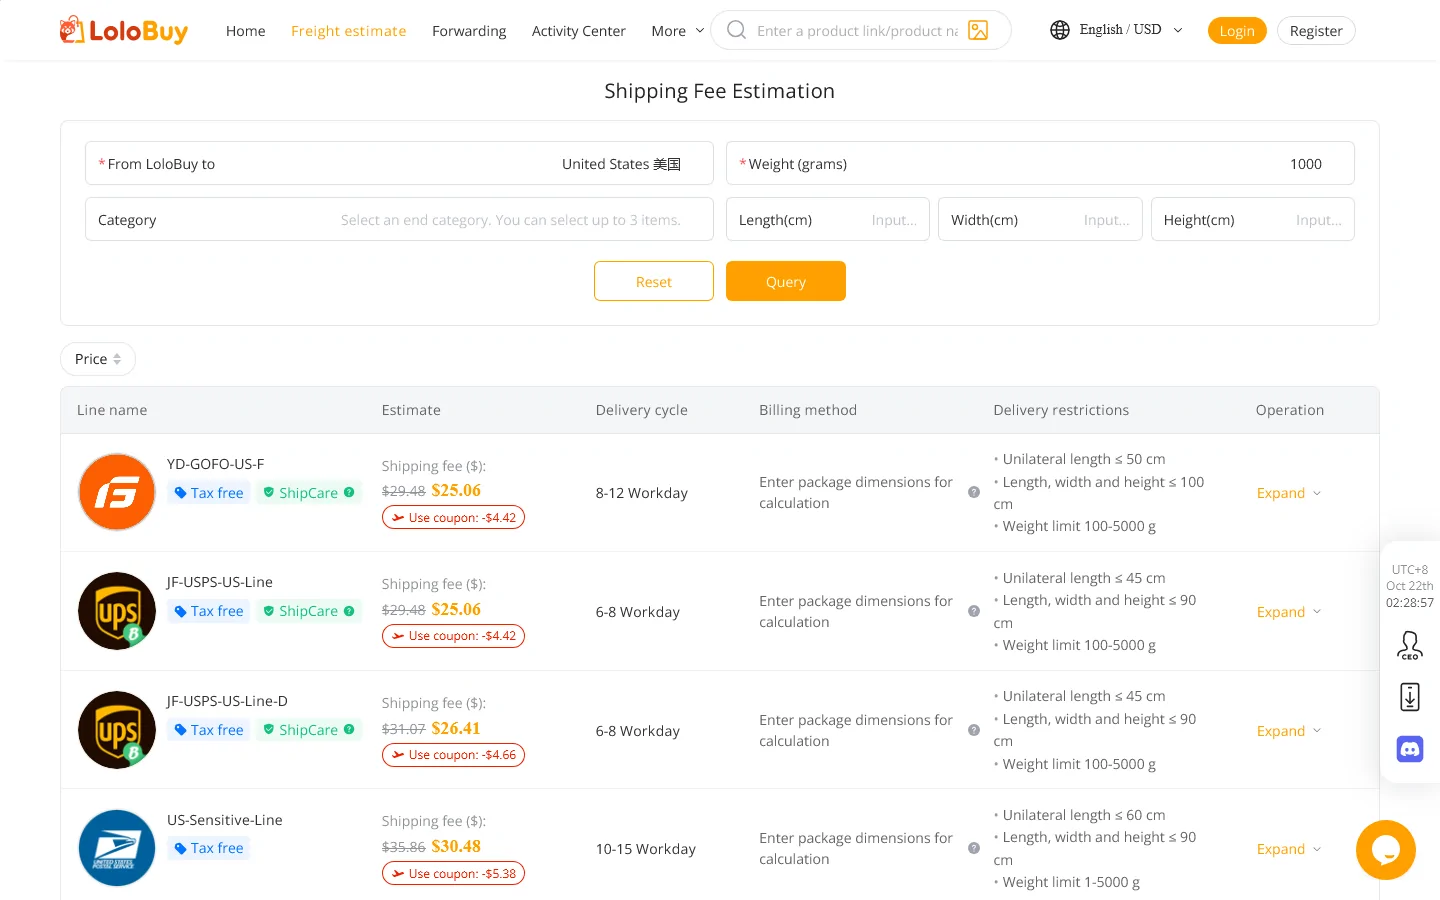Open destination country United States selector
Screen dimensions: 1440x900
[x=399, y=163]
